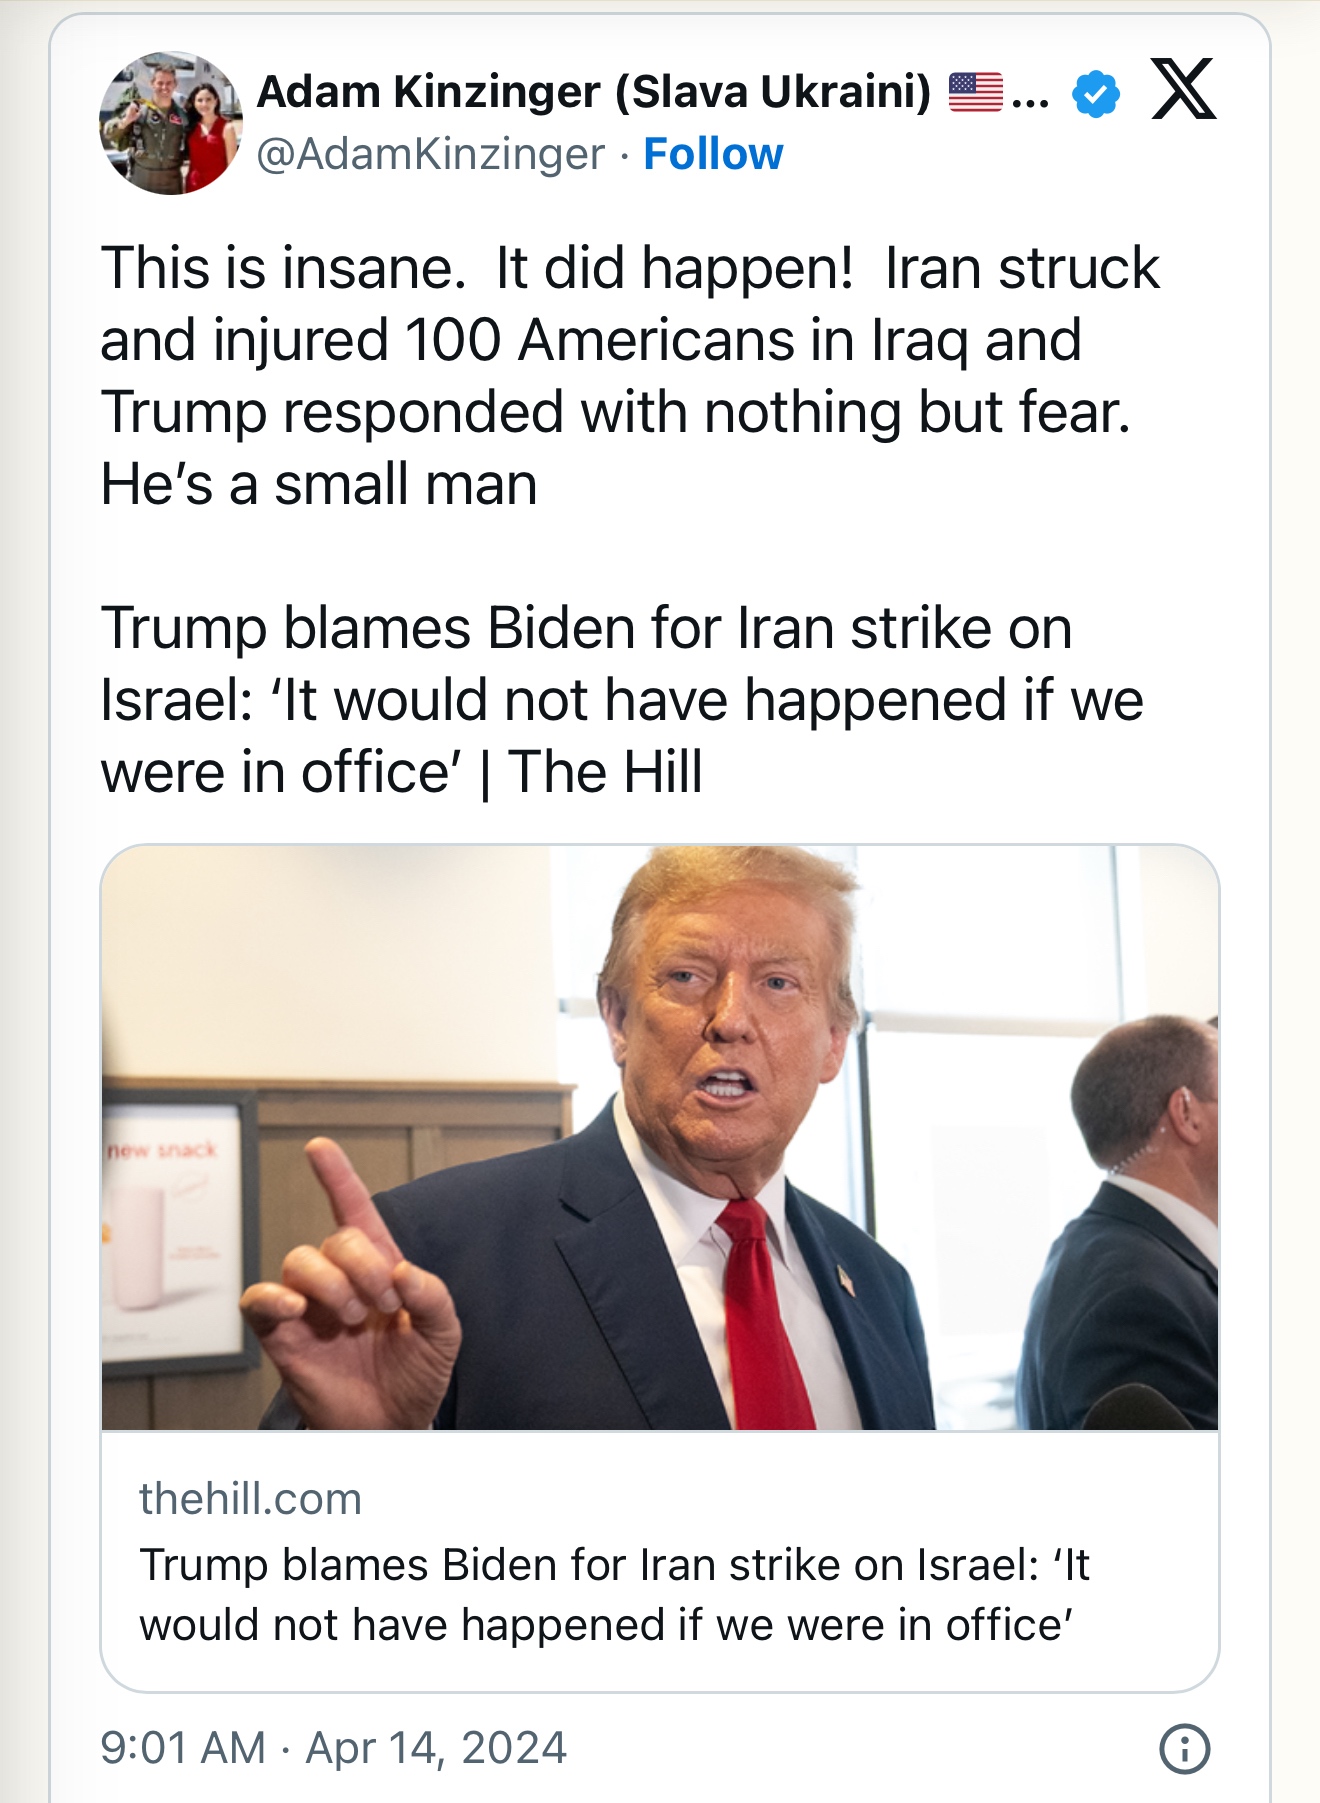Image resolution: width=1320 pixels, height=1803 pixels.
Task: Click the thehill.com domain label
Action: pyautogui.click(x=250, y=1499)
